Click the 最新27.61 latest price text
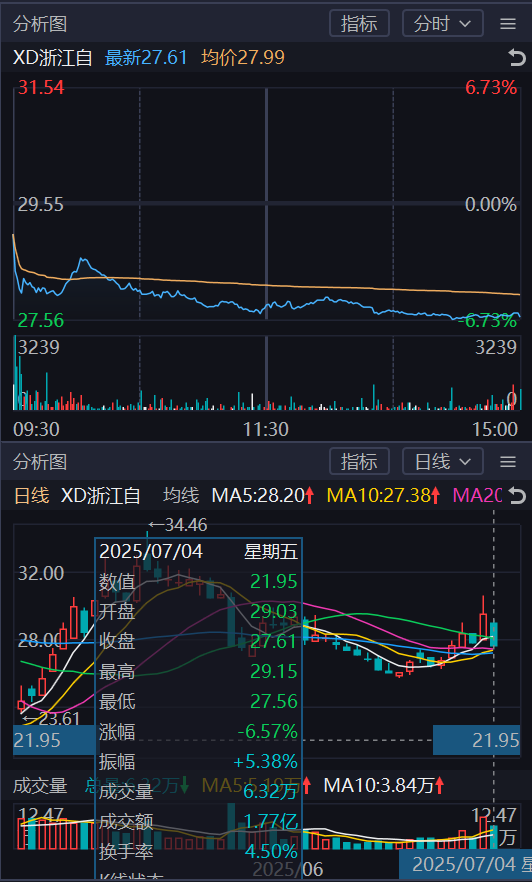Viewport: 532px width, 882px height. (146, 57)
